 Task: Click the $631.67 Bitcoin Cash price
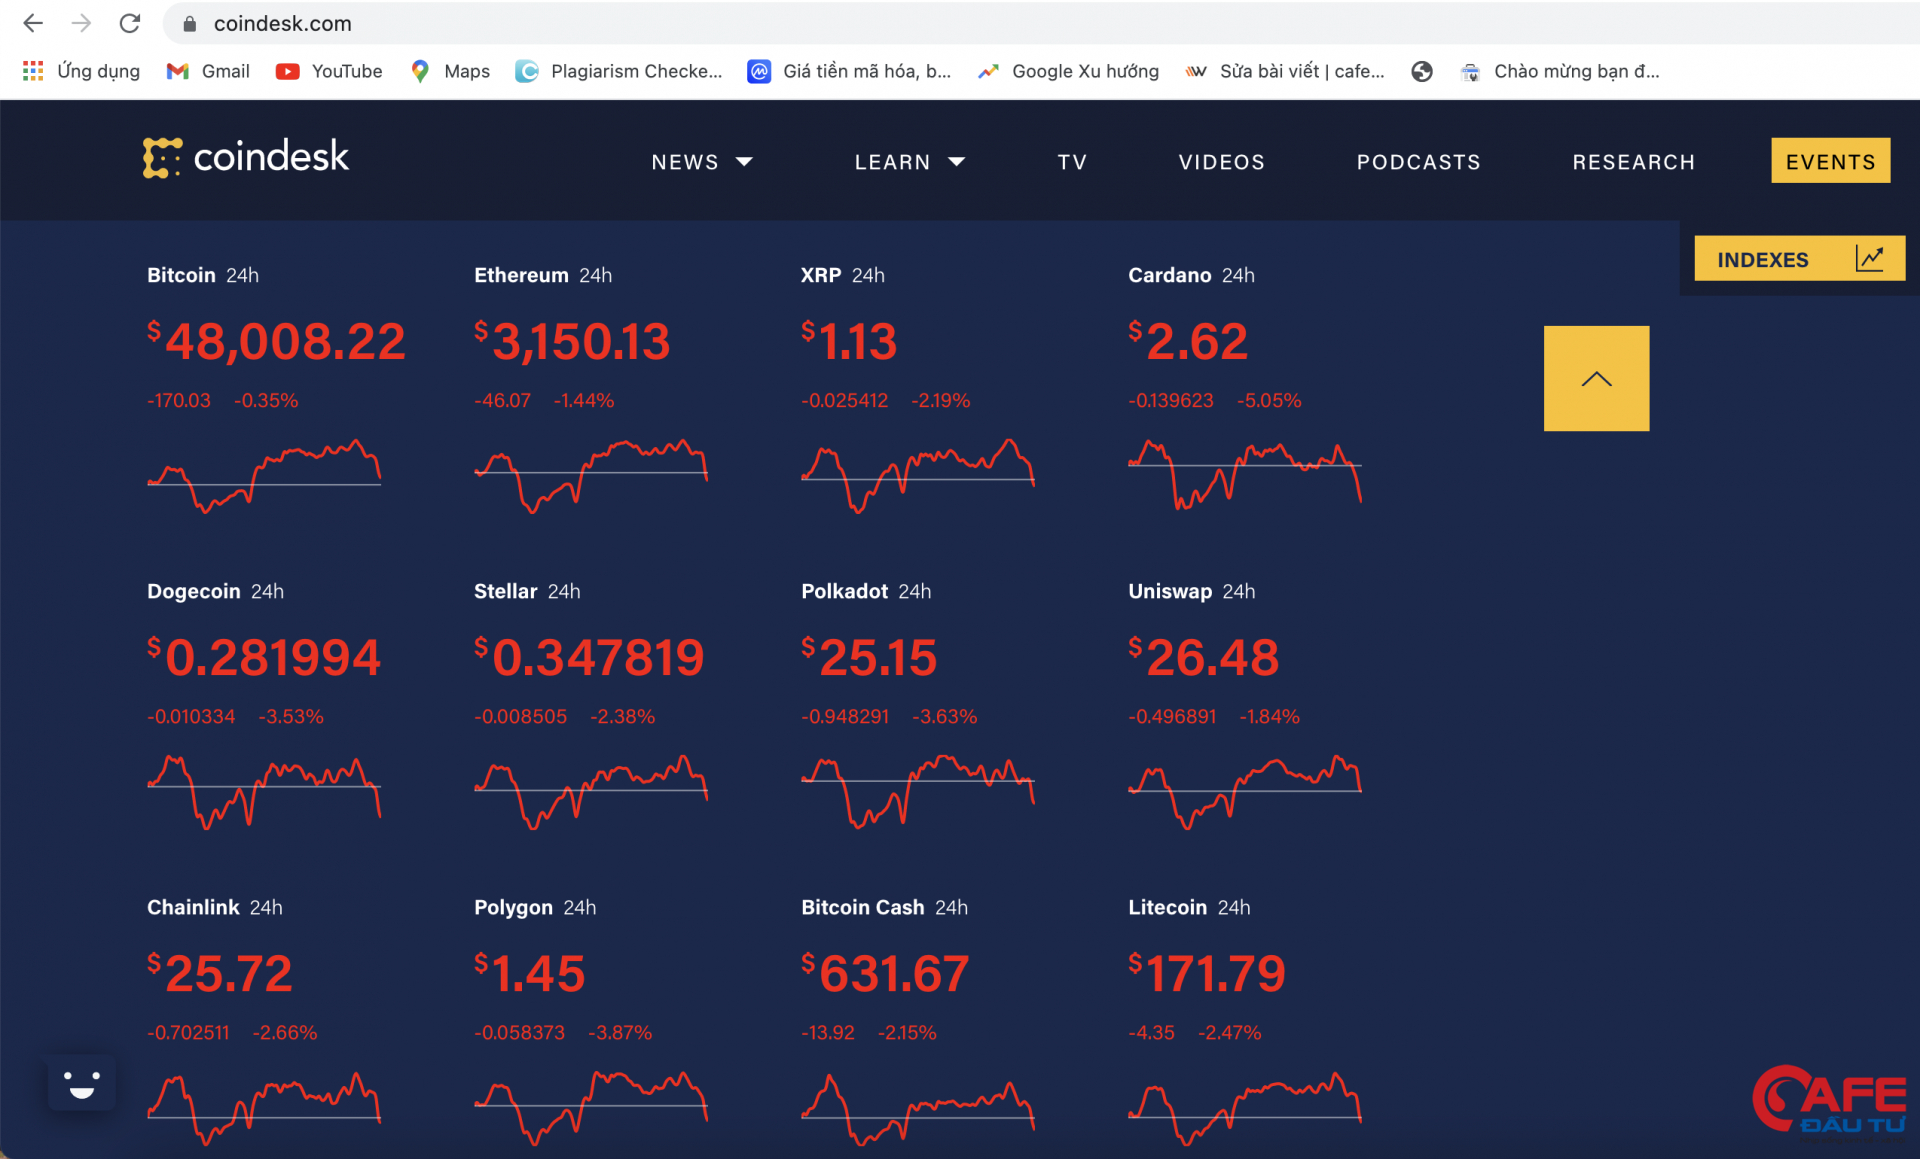[x=885, y=973]
